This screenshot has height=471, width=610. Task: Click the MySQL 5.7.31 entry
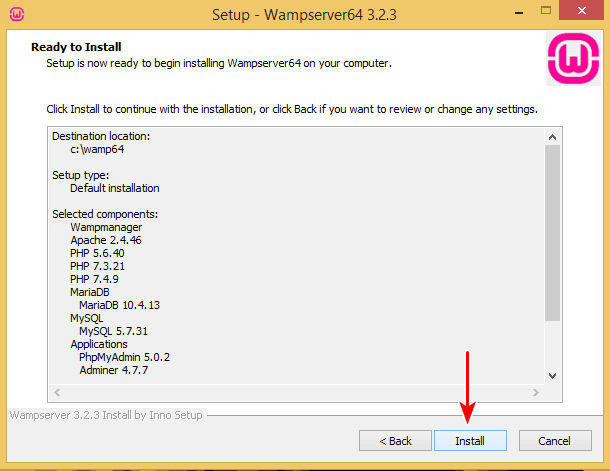[x=114, y=331]
